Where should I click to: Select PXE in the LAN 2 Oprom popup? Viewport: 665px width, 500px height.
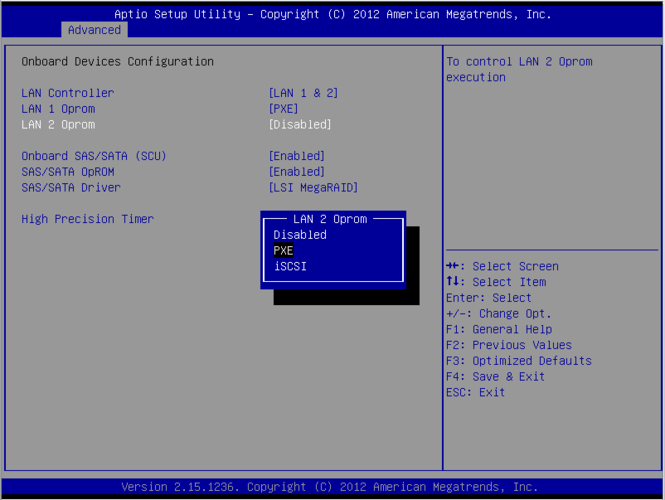click(x=284, y=251)
